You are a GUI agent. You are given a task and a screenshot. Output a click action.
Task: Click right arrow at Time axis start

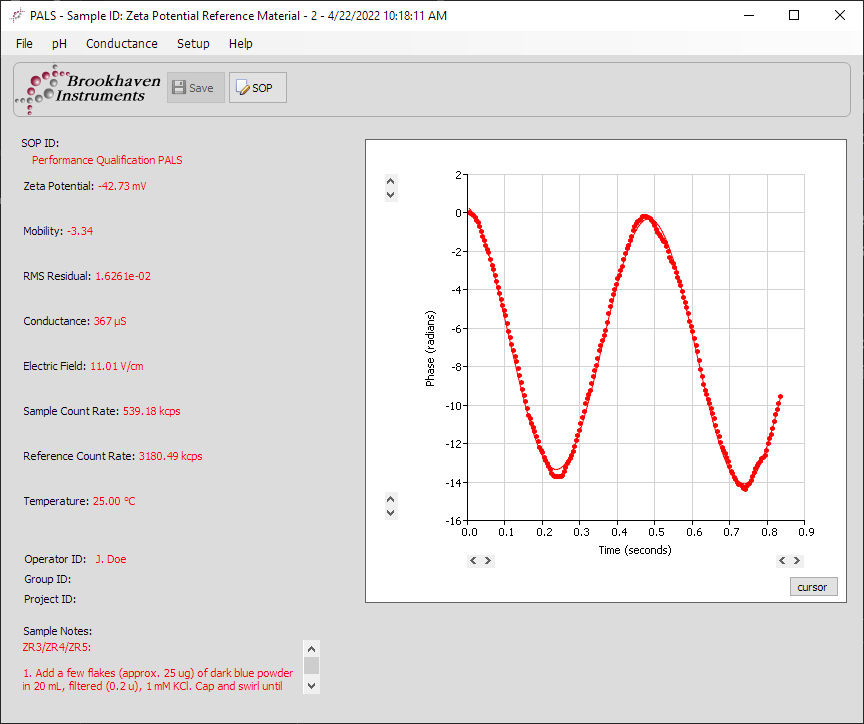(487, 561)
